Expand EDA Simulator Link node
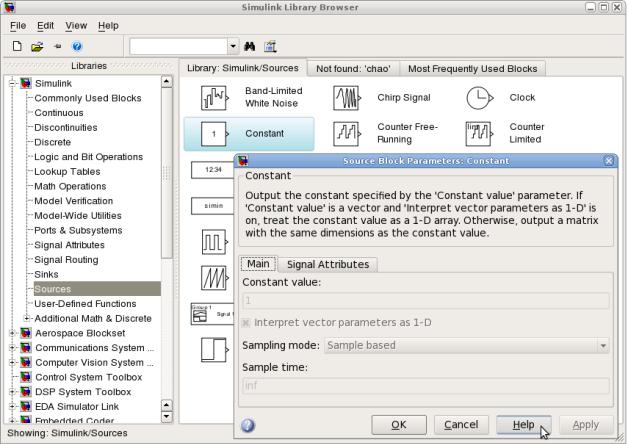Image resolution: width=627 pixels, height=444 pixels. pyautogui.click(x=12, y=406)
